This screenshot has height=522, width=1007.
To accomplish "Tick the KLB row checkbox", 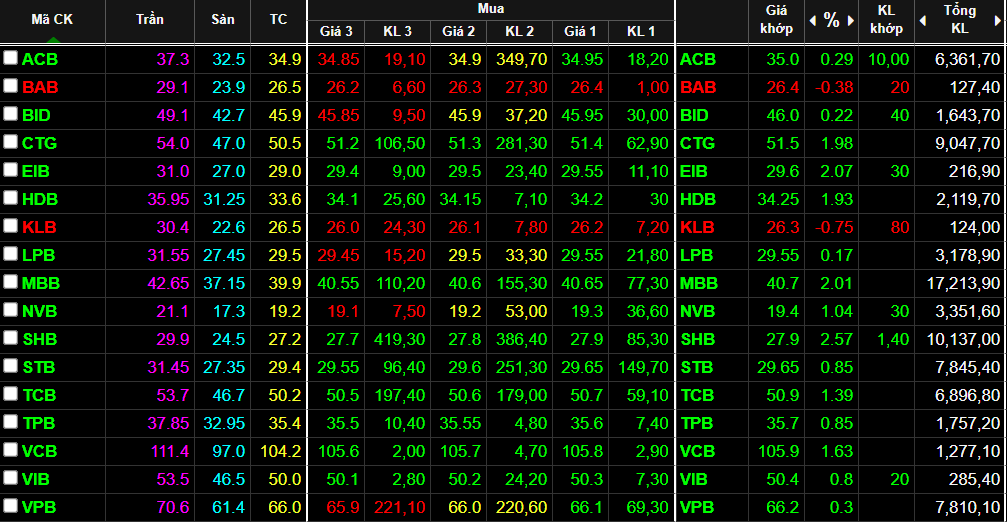I will tap(10, 227).
